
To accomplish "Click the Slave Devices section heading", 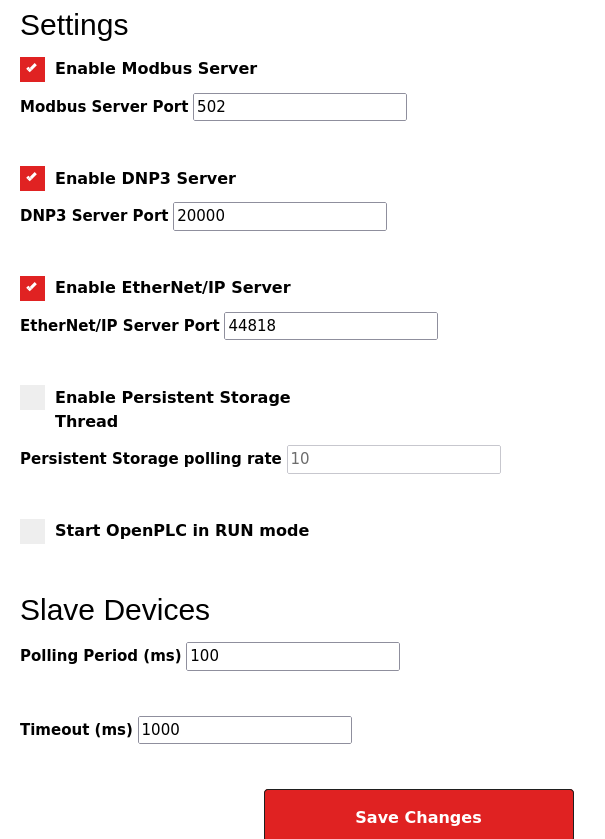I will coord(115,610).
